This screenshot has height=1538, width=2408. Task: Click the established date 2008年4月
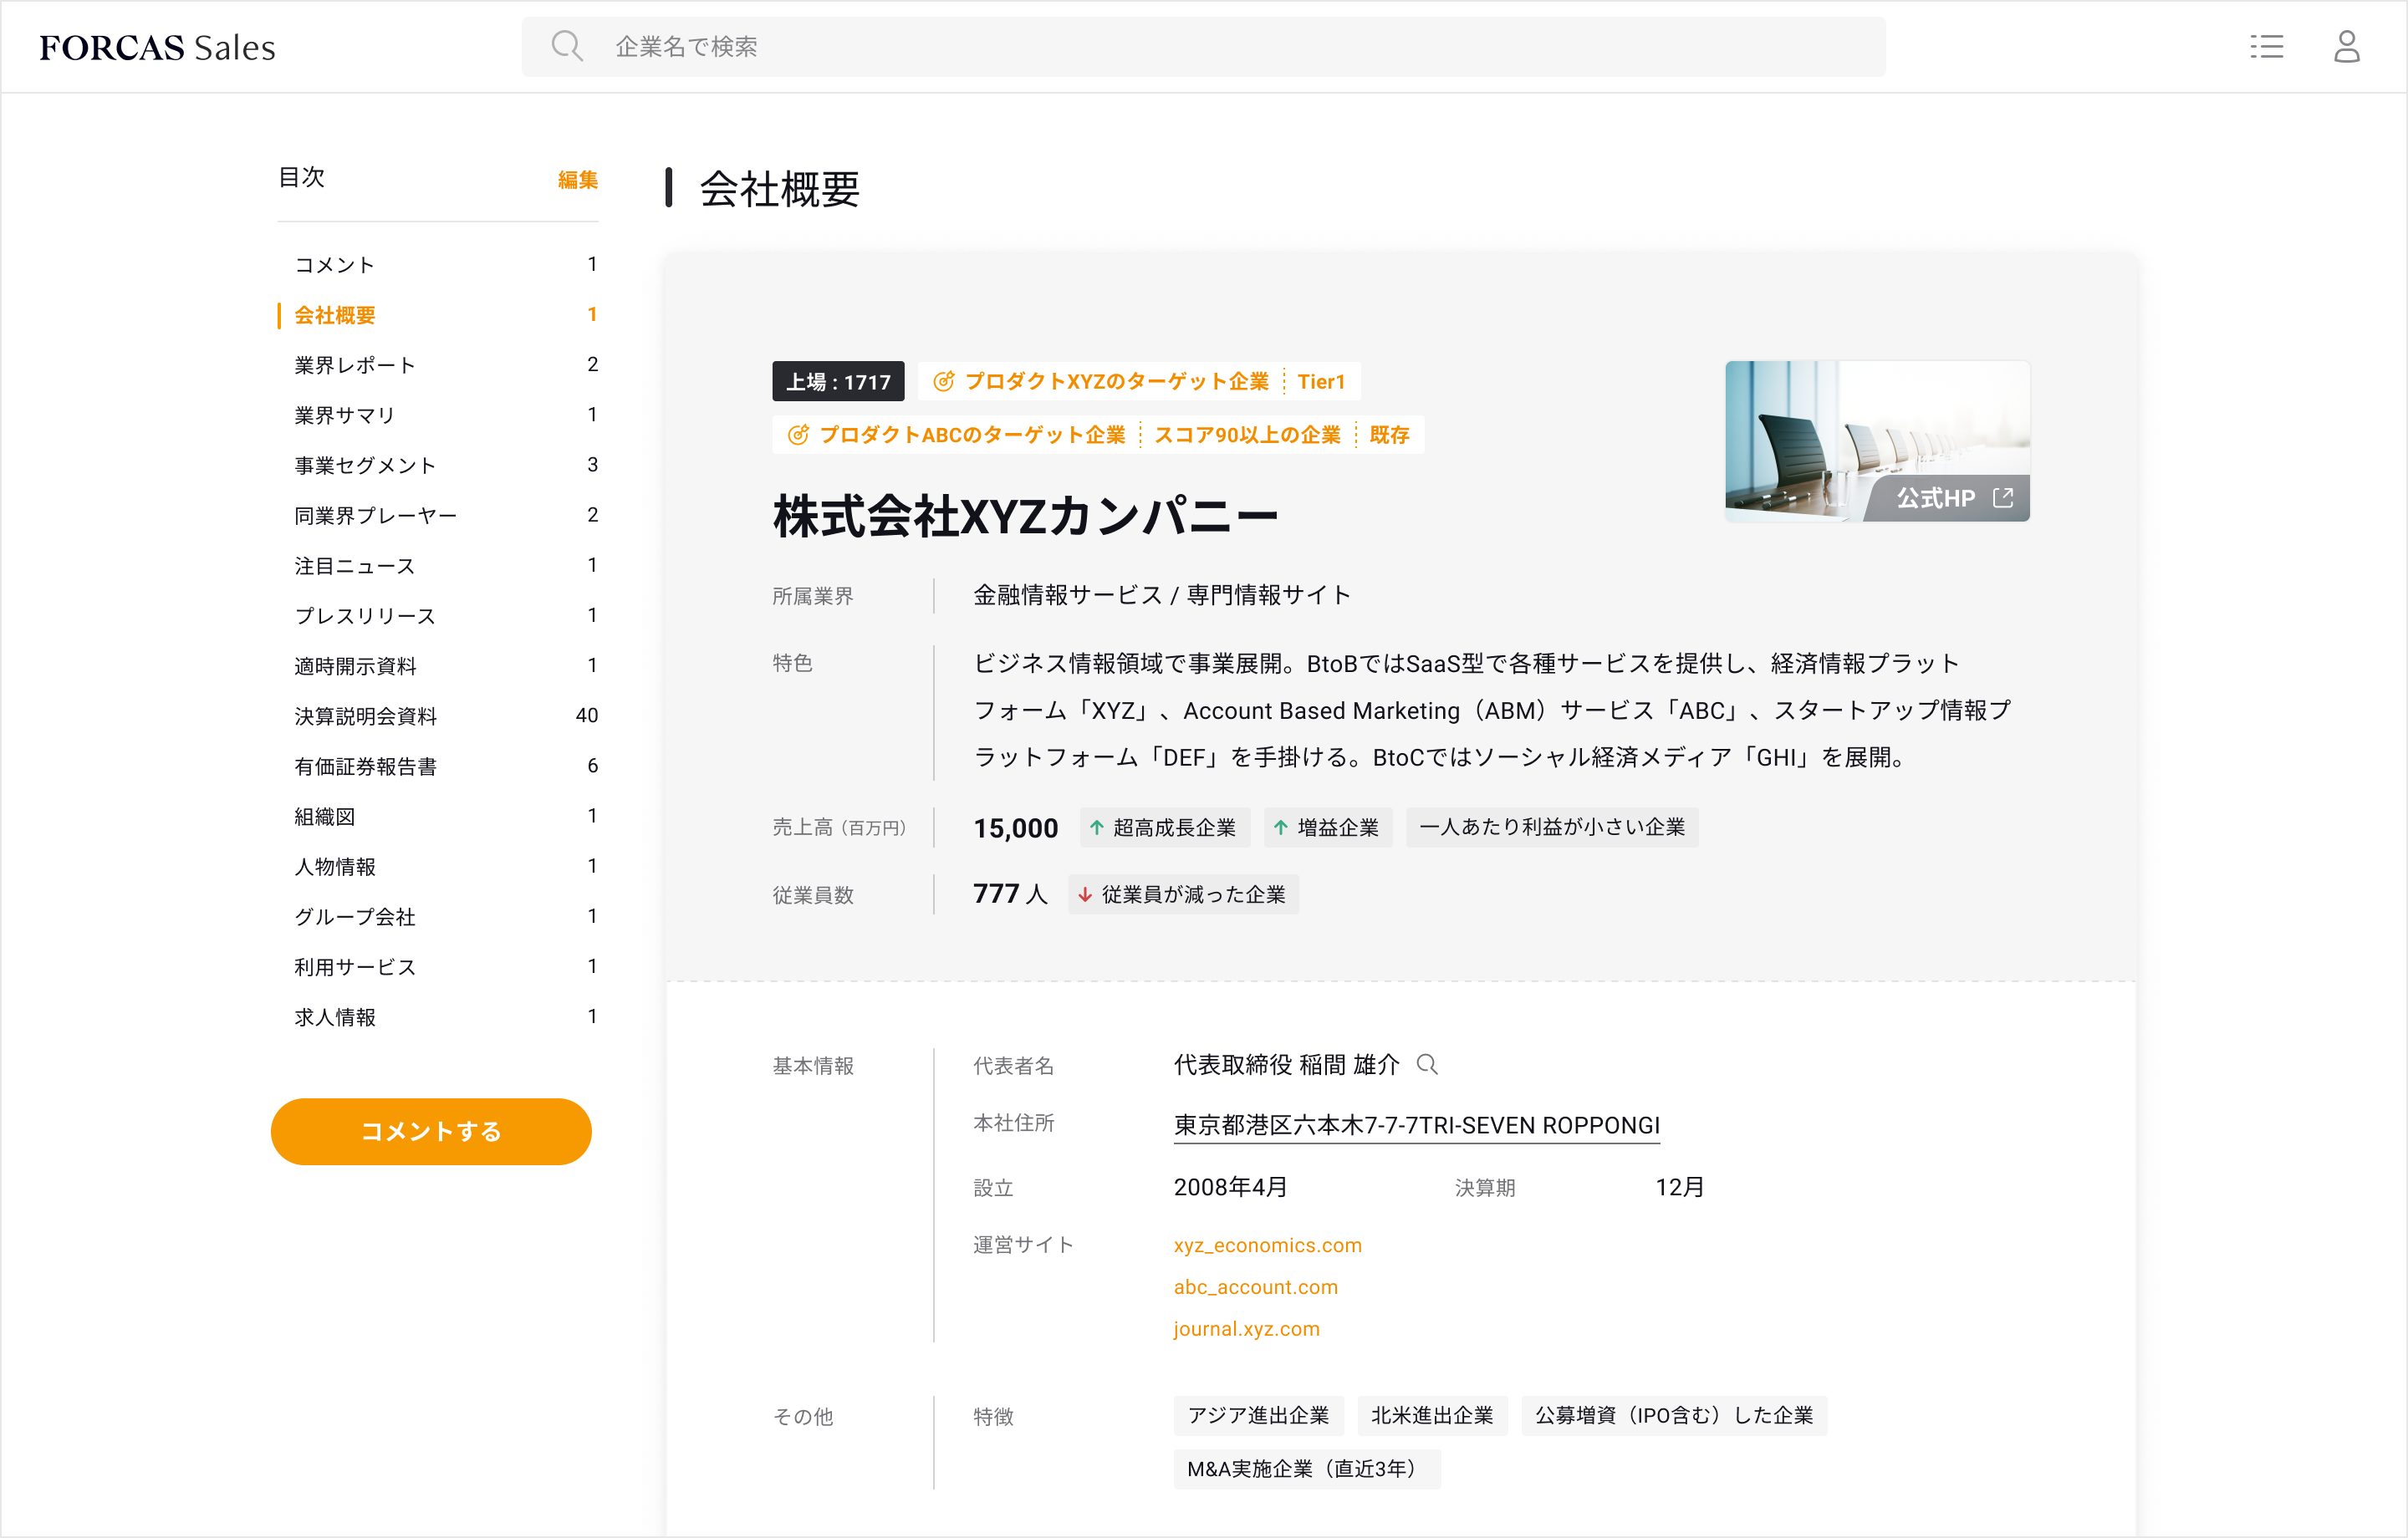pos(1230,1187)
